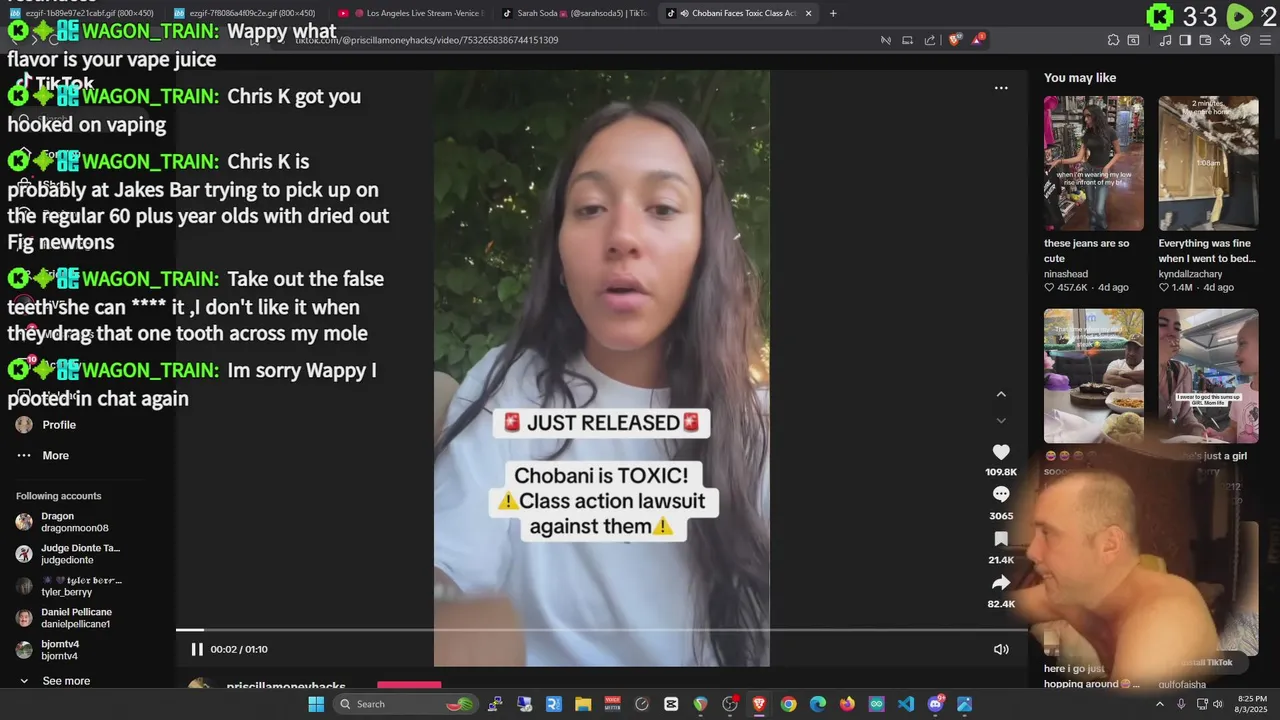Image resolution: width=1280 pixels, height=720 pixels.
Task: Open the Windows Start menu
Action: [316, 704]
